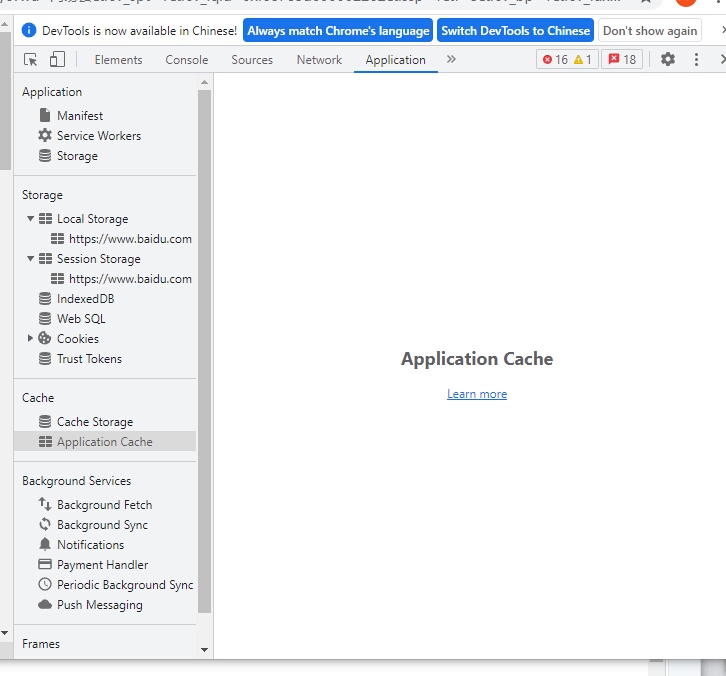Select Web SQL in the sidebar

81,319
